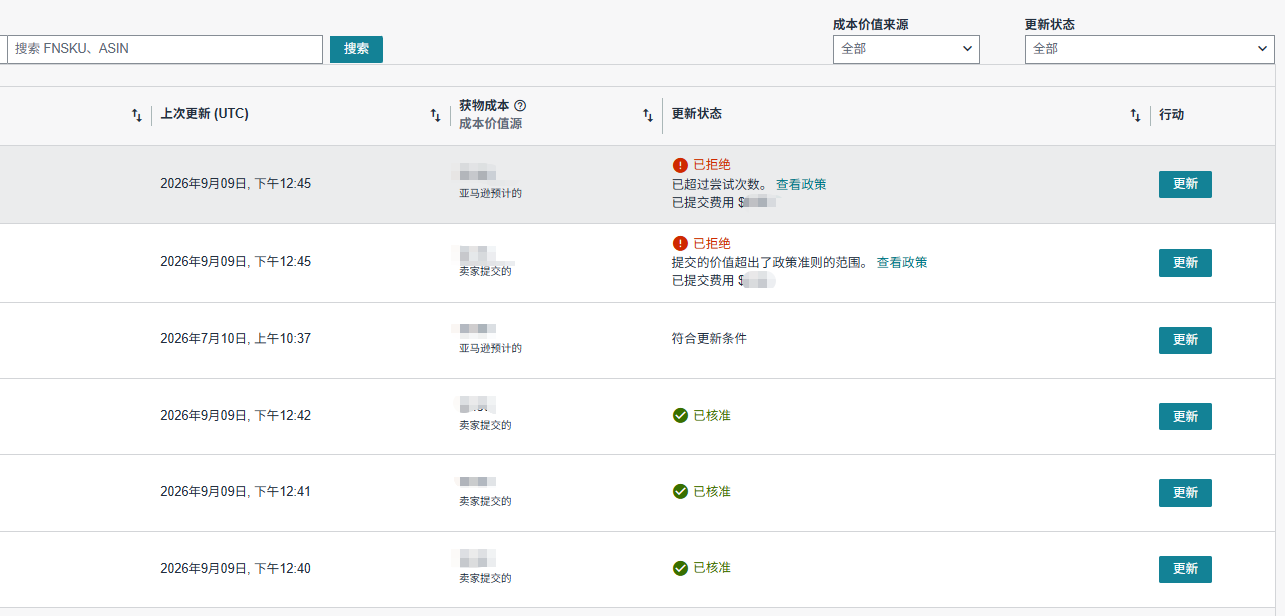Click the 符合更新条件 status text
Screen dimensions: 1285x616
(x=709, y=339)
